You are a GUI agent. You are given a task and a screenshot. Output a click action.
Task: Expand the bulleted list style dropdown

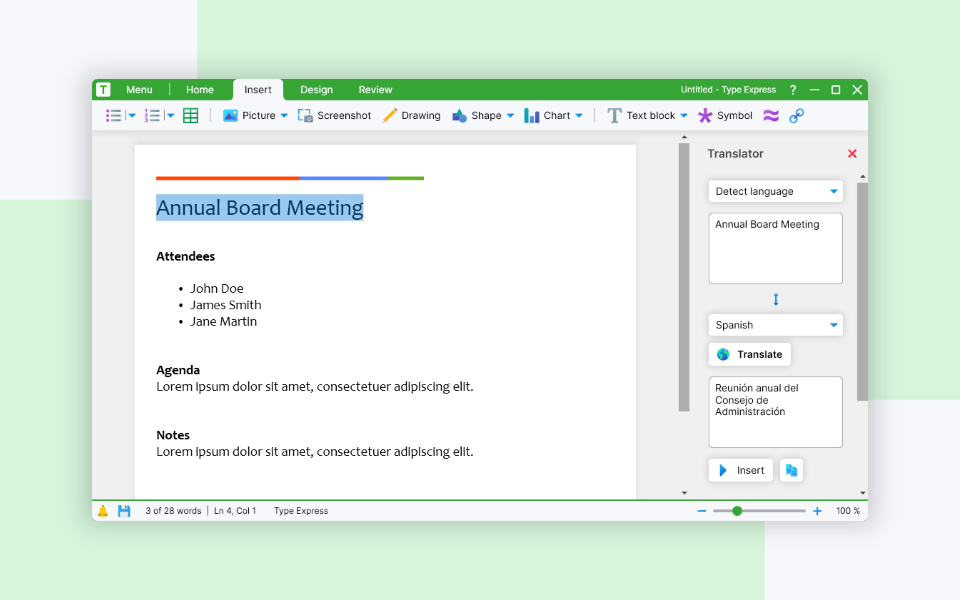[131, 115]
